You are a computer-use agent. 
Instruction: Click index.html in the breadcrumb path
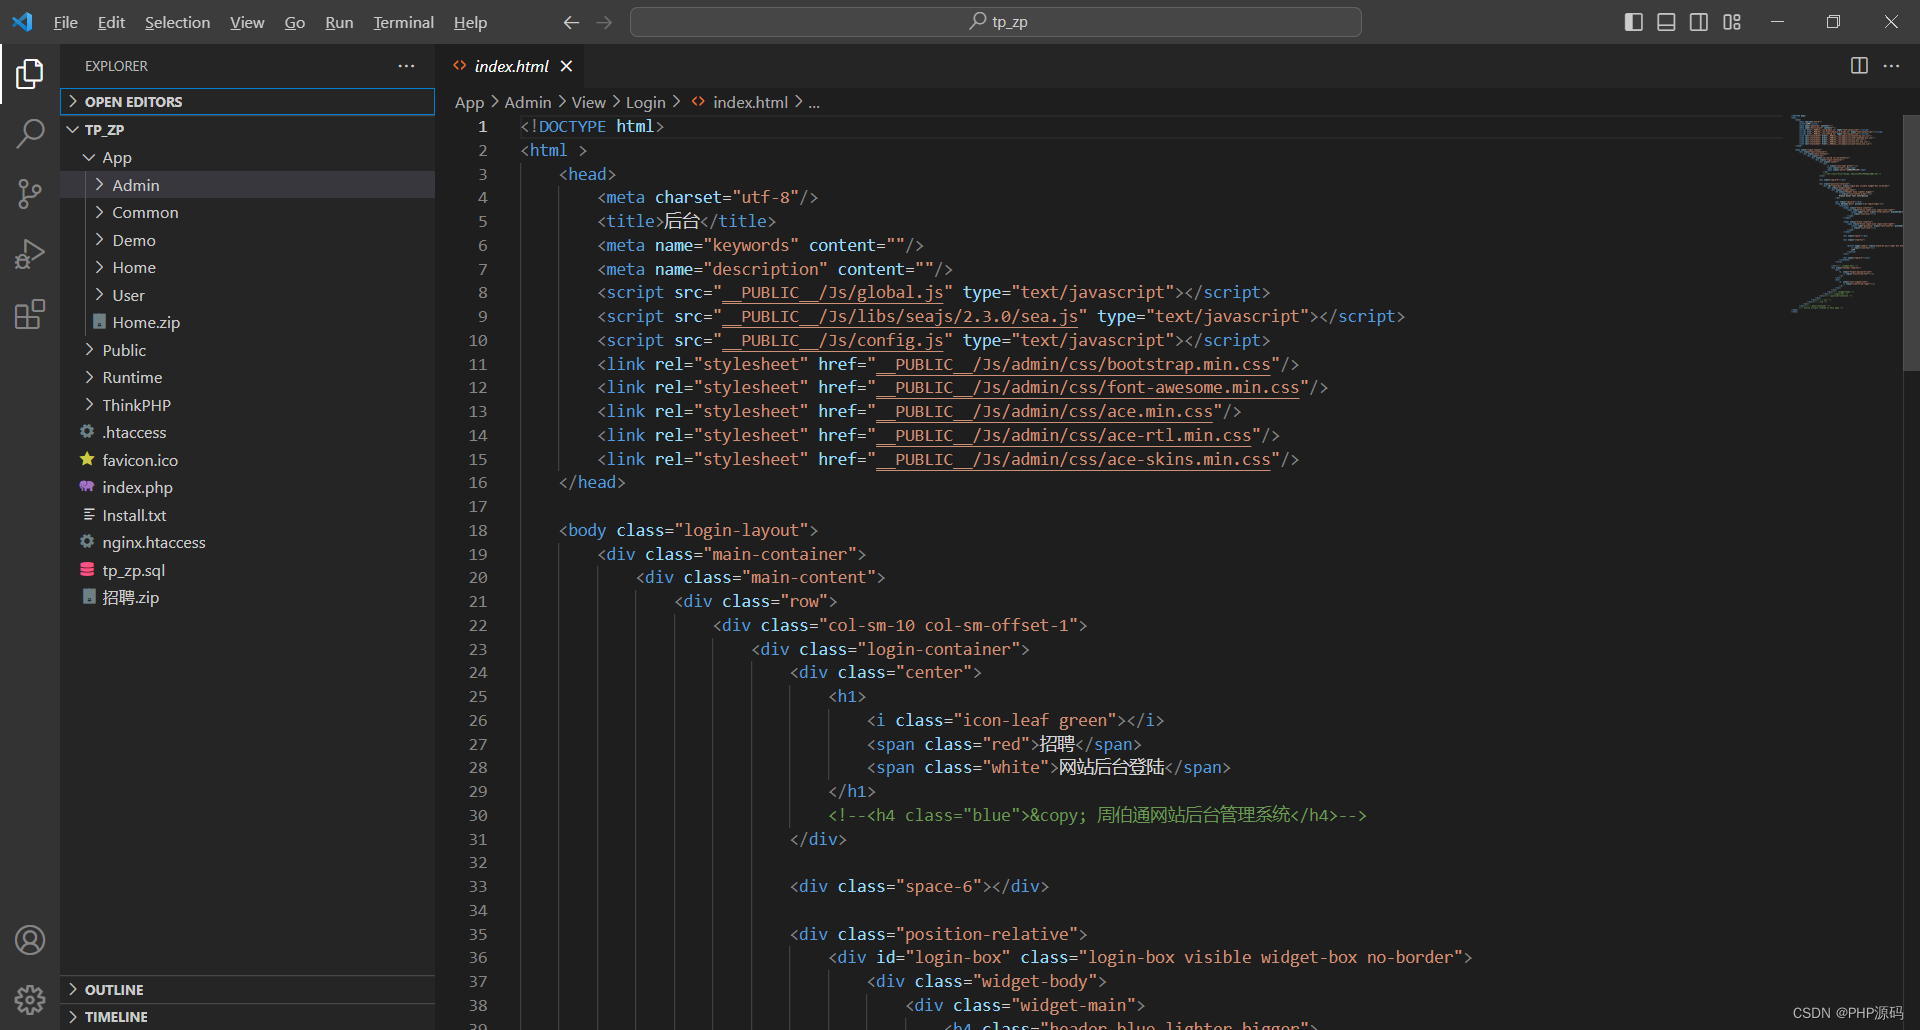pos(750,102)
